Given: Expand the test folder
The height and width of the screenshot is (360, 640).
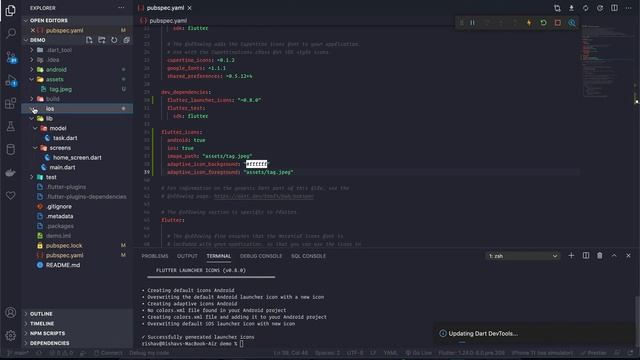Looking at the screenshot, I should pos(78,177).
